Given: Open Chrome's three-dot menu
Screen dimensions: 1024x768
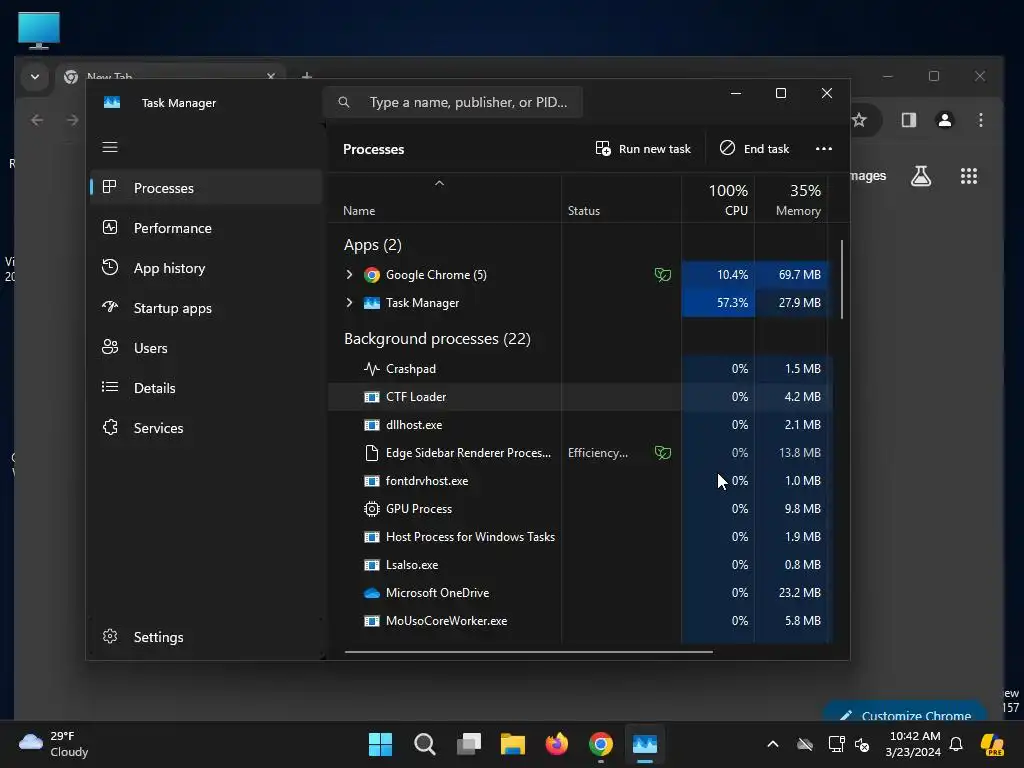Looking at the screenshot, I should 980,120.
